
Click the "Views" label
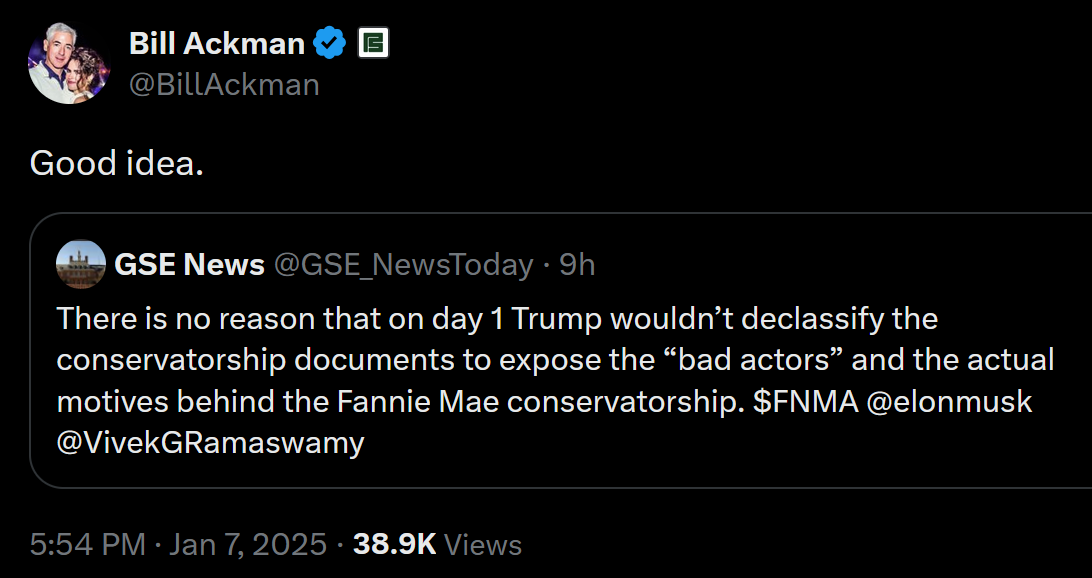[483, 544]
